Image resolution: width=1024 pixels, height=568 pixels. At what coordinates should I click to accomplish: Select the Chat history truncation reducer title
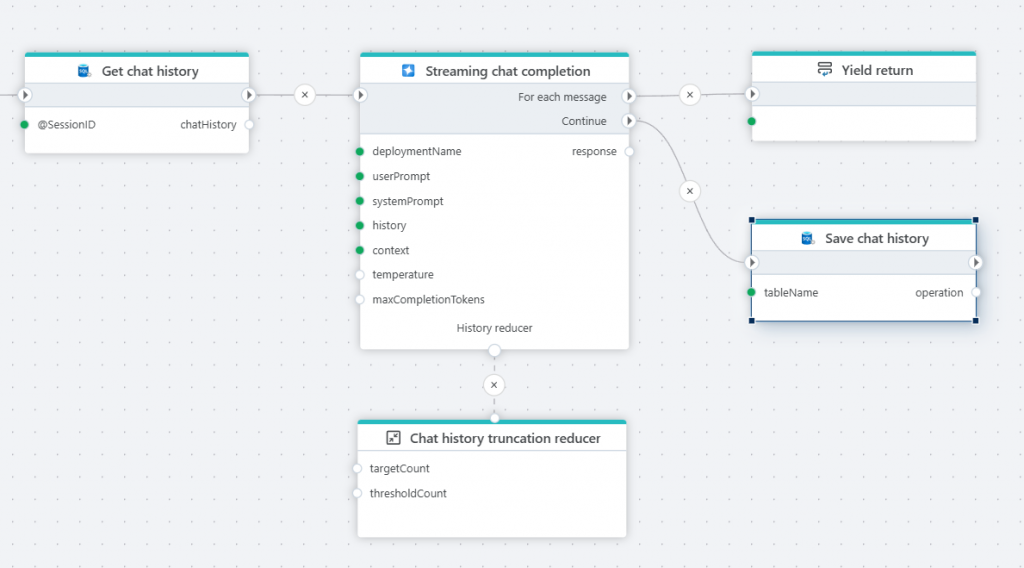click(x=505, y=438)
